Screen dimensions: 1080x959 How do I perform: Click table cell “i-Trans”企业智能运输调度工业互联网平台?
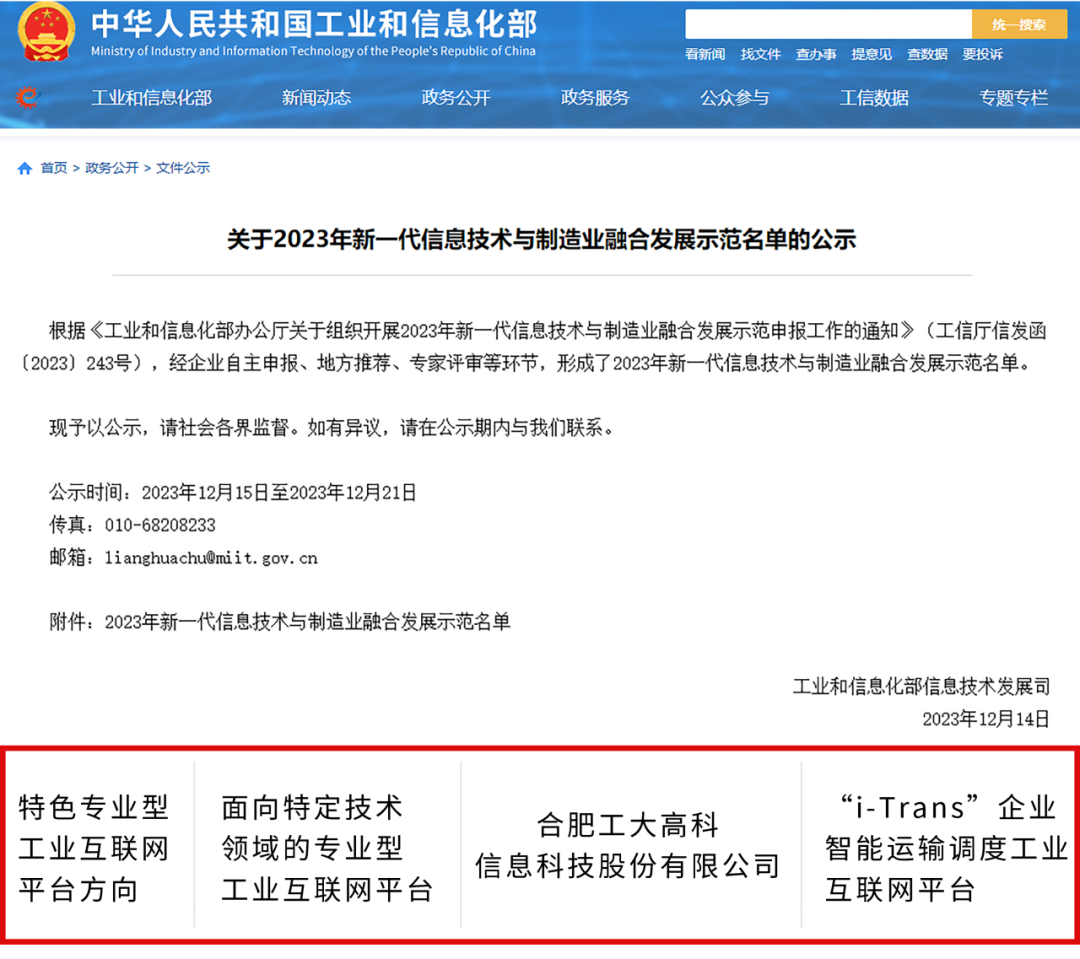pyautogui.click(x=946, y=849)
